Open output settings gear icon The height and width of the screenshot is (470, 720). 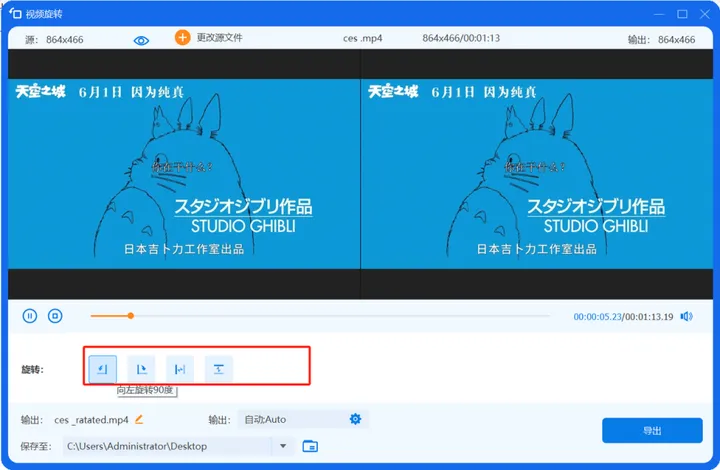(x=355, y=419)
